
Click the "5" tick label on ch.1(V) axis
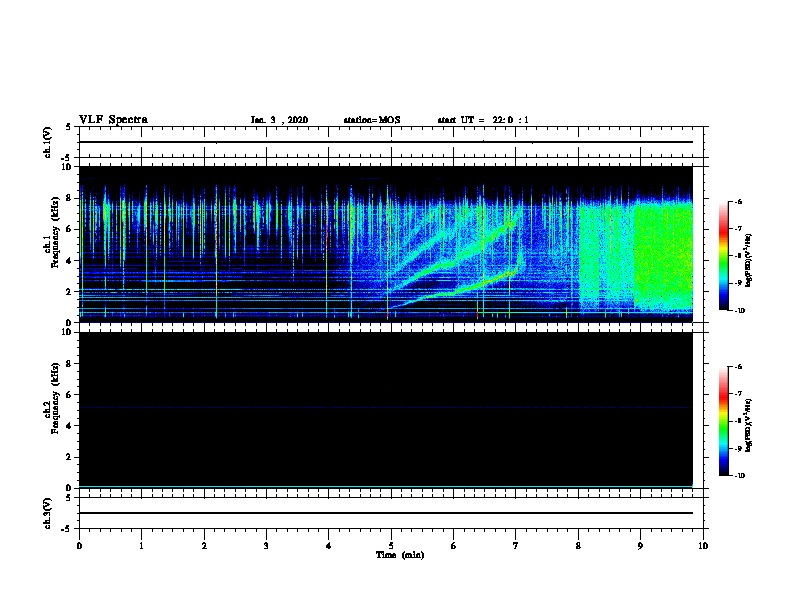coord(69,127)
